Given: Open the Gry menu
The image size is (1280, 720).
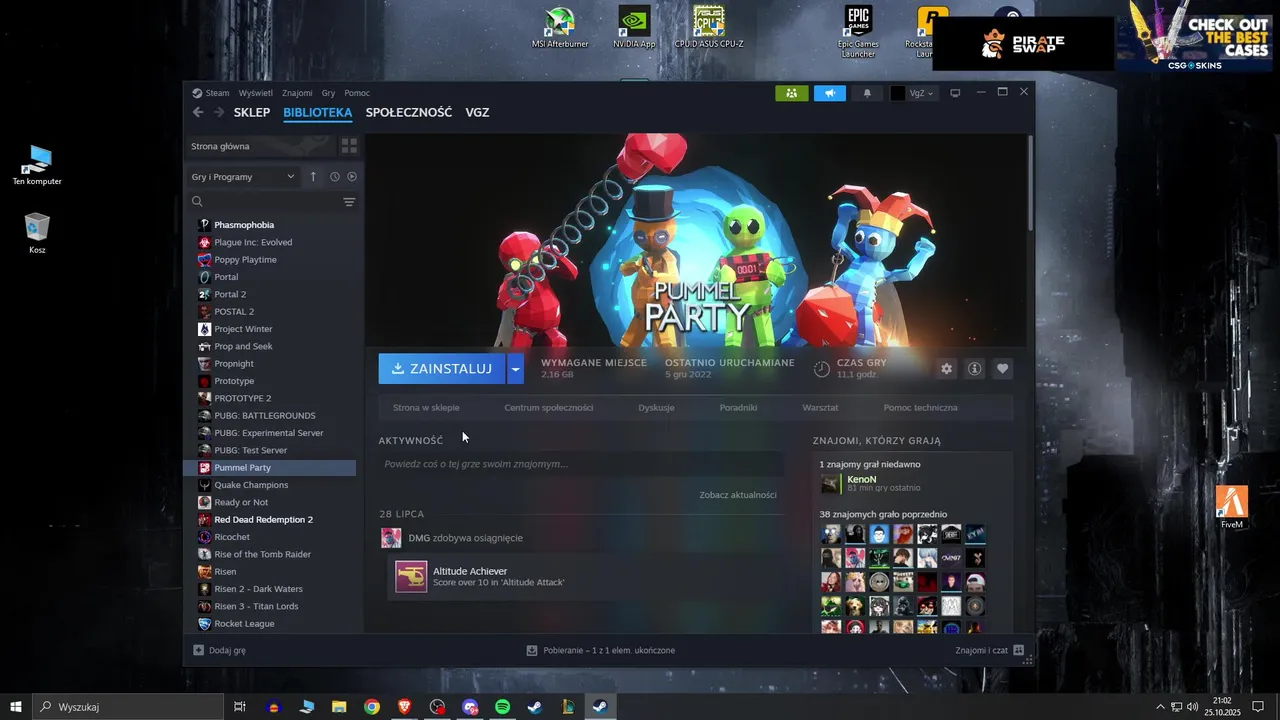Looking at the screenshot, I should point(328,93).
